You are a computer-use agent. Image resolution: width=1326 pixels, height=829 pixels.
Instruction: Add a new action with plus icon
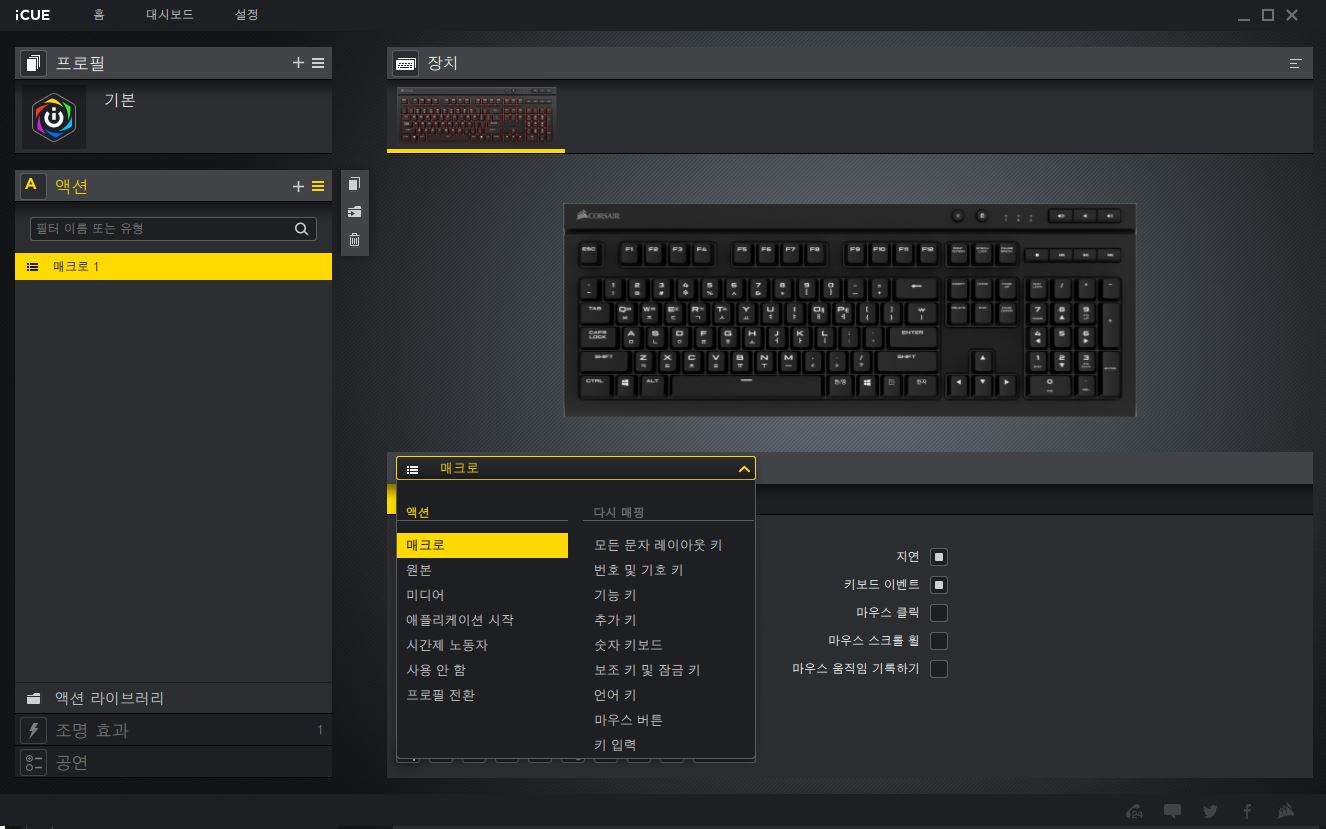click(298, 186)
